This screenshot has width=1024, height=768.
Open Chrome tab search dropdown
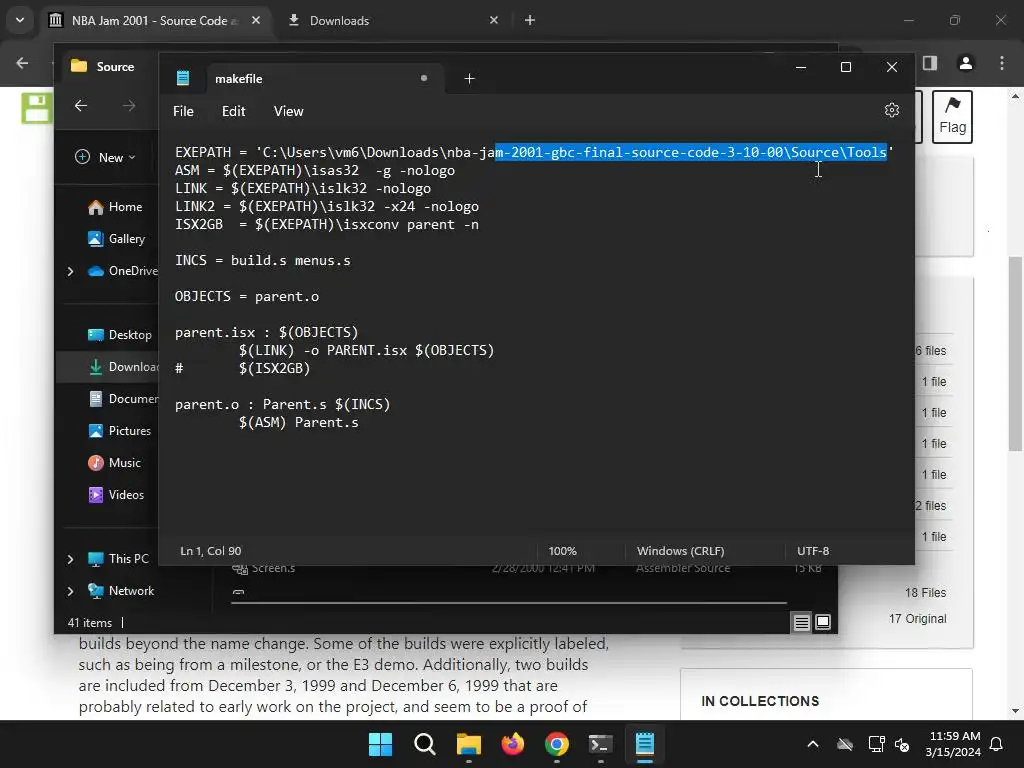click(x=20, y=20)
